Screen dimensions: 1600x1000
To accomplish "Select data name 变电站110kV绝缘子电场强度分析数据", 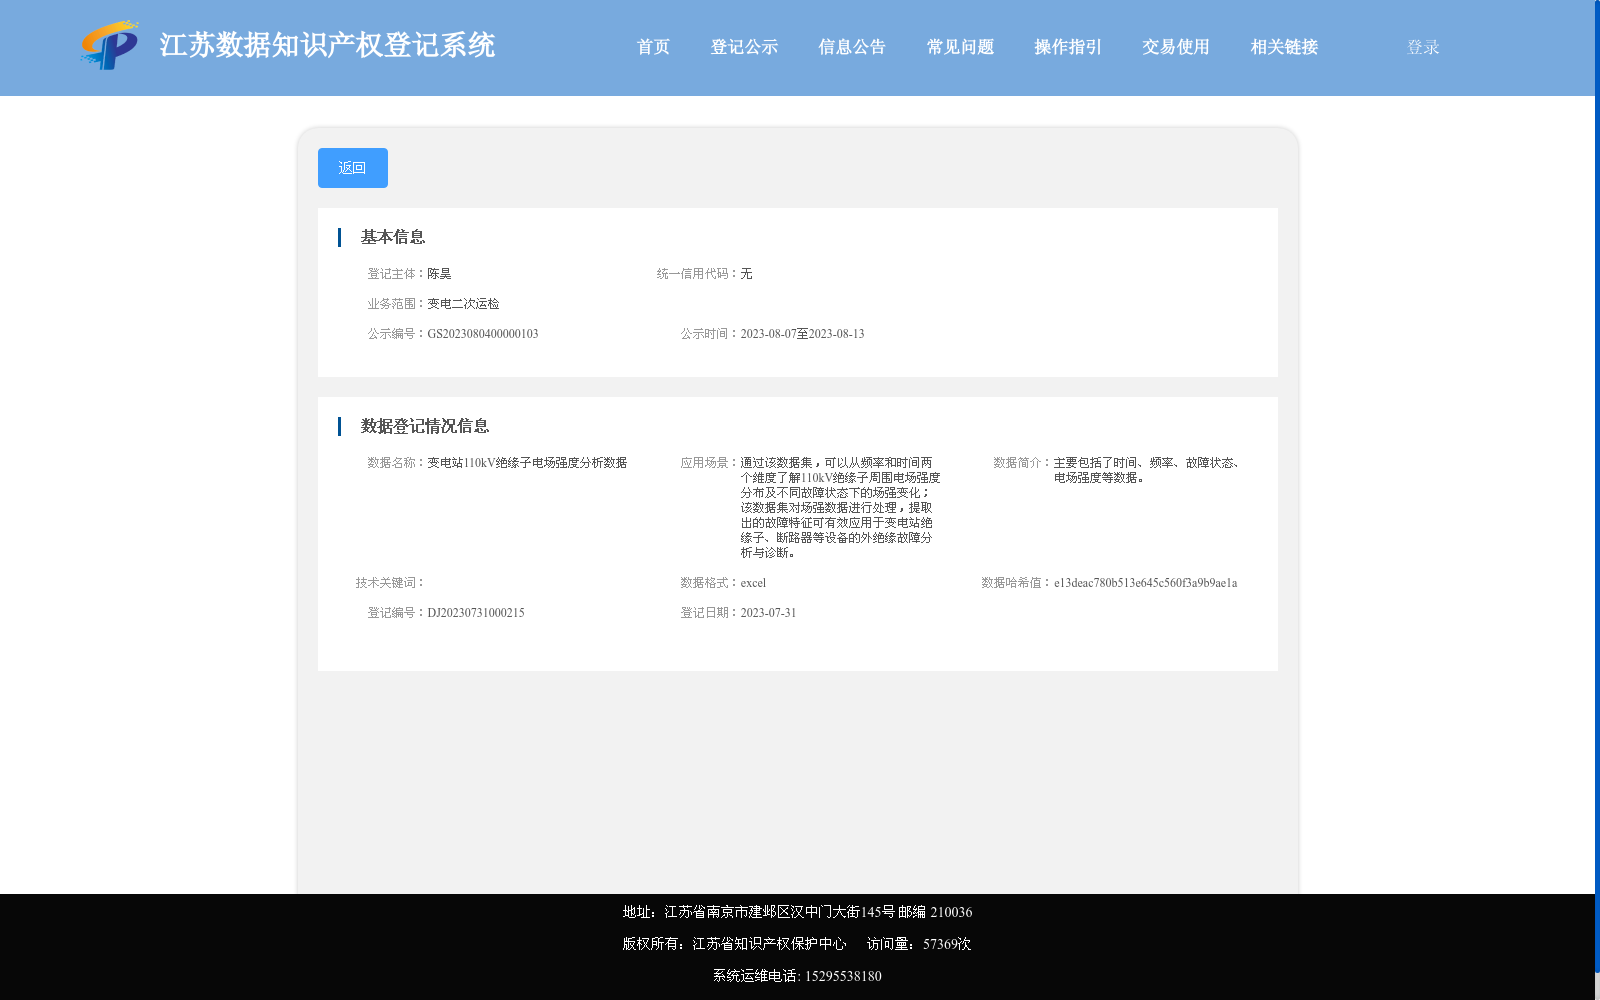I will pos(527,463).
